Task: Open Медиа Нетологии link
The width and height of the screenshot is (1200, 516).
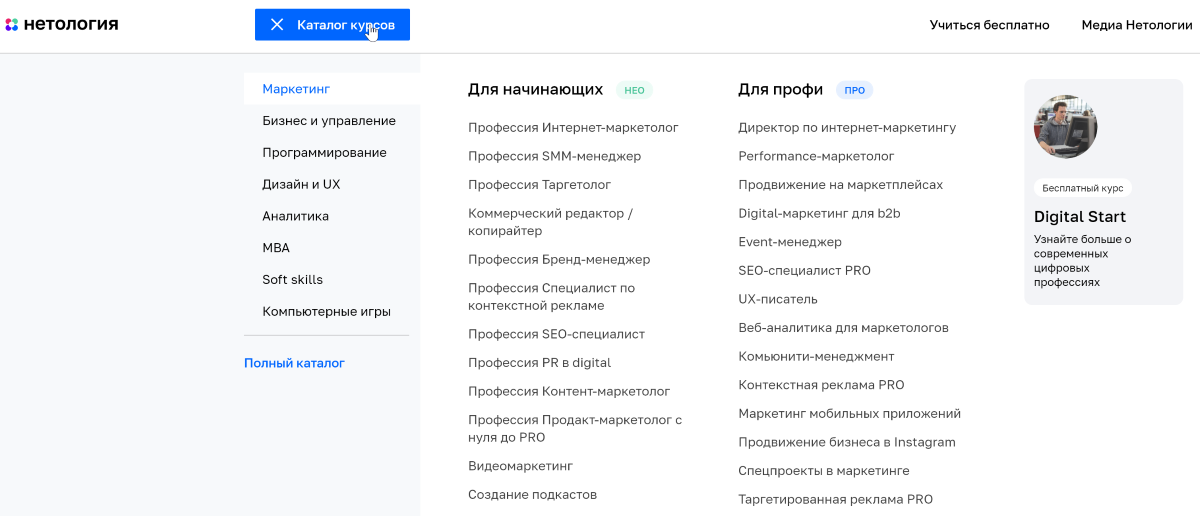Action: 1137,25
